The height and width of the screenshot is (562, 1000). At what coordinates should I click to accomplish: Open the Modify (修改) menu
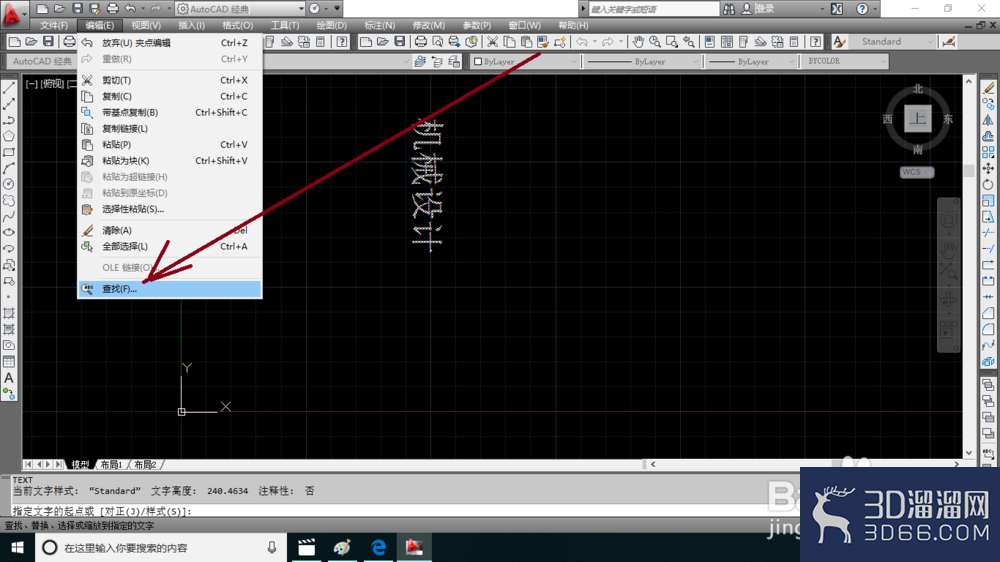(x=429, y=26)
